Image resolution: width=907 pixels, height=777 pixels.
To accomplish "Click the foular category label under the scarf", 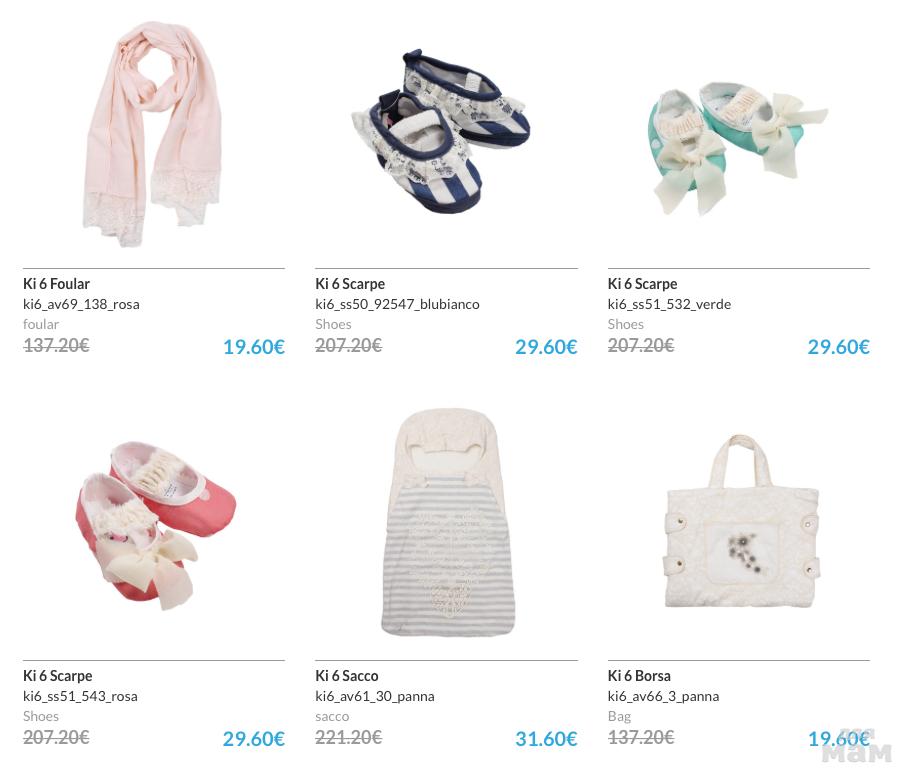I will click(x=41, y=324).
